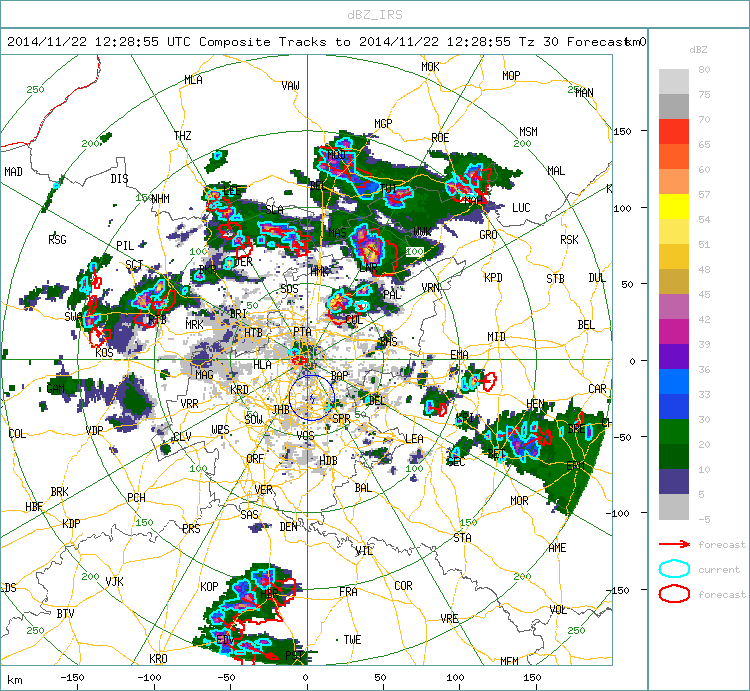Select the GRO station label
Image resolution: width=750 pixels, height=691 pixels.
(488, 235)
